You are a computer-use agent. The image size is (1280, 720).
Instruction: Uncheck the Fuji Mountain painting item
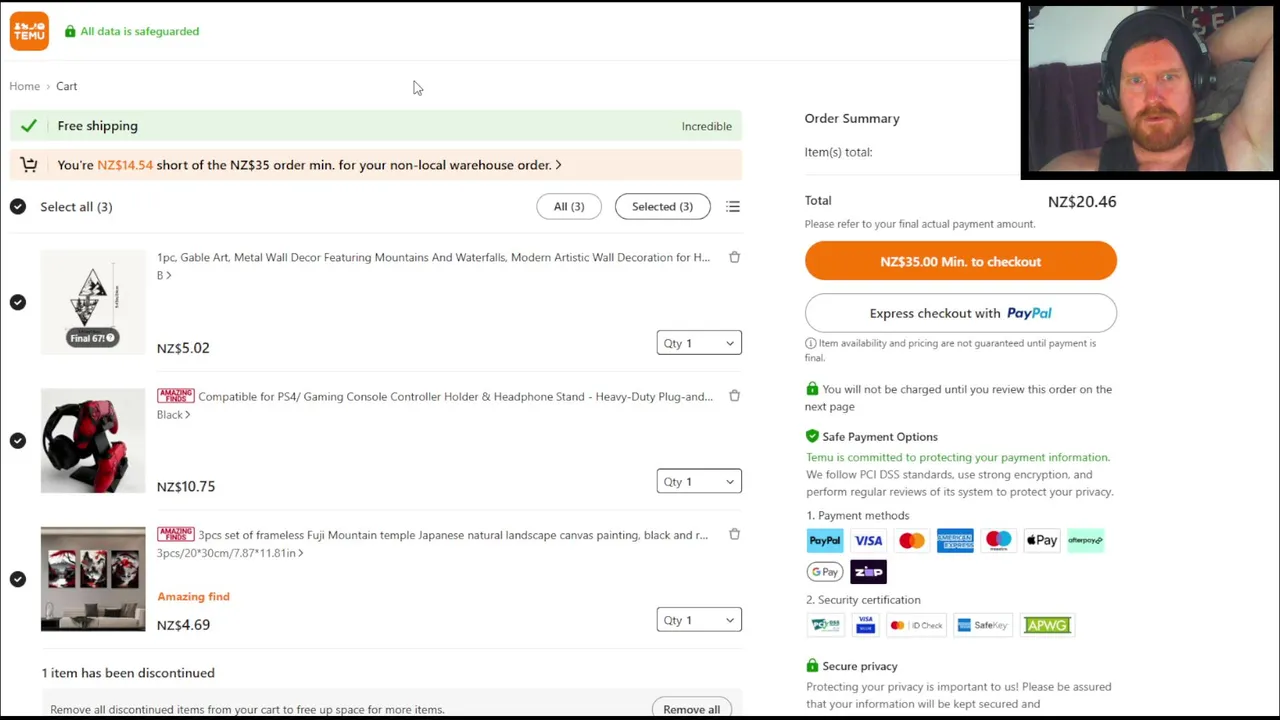click(x=18, y=579)
